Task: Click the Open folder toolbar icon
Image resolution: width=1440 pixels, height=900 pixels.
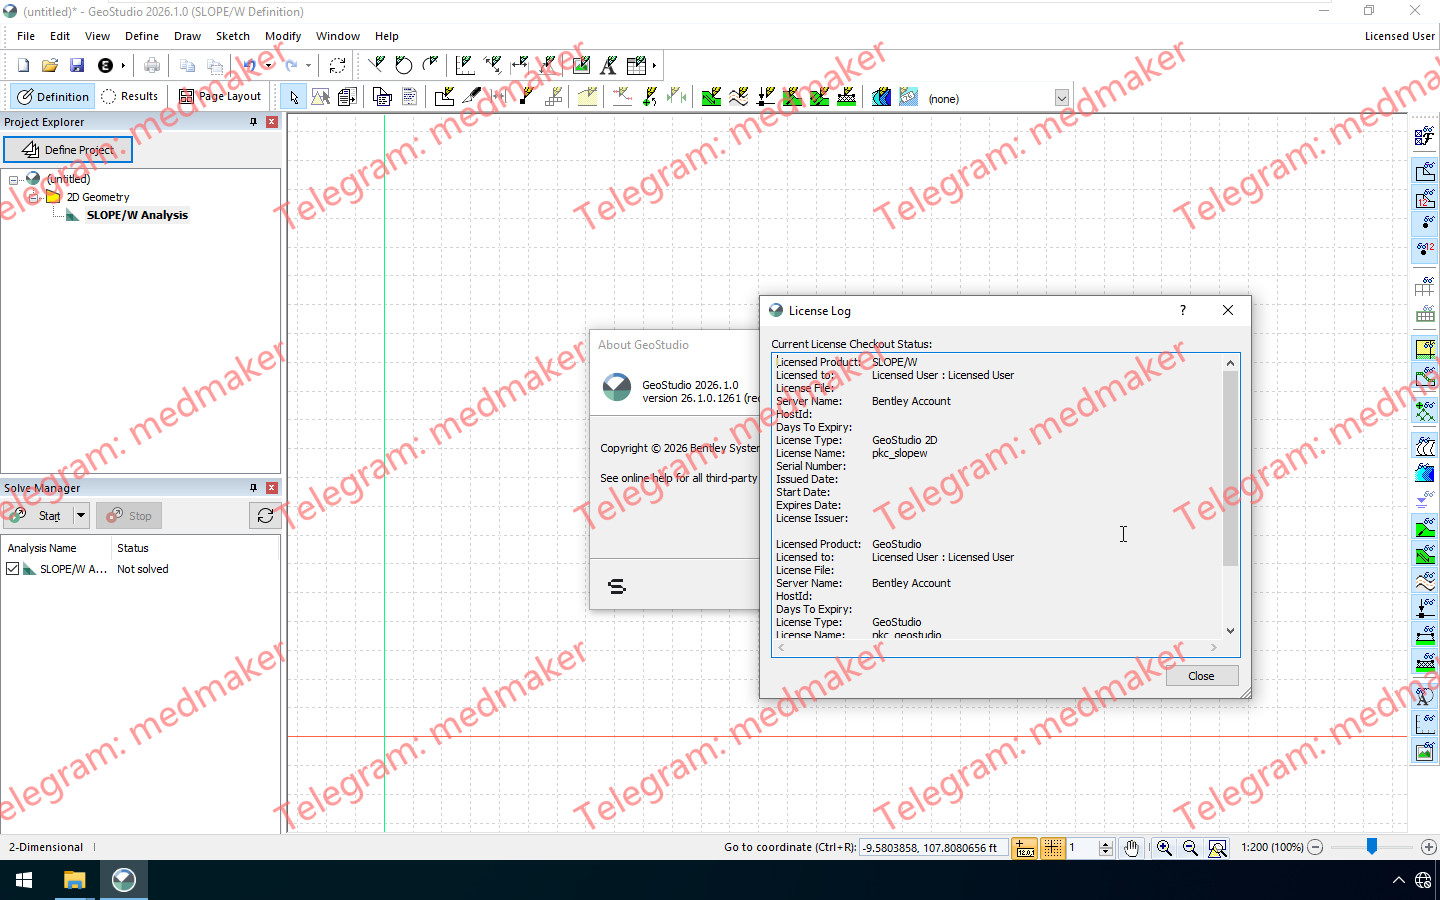Action: (x=50, y=66)
